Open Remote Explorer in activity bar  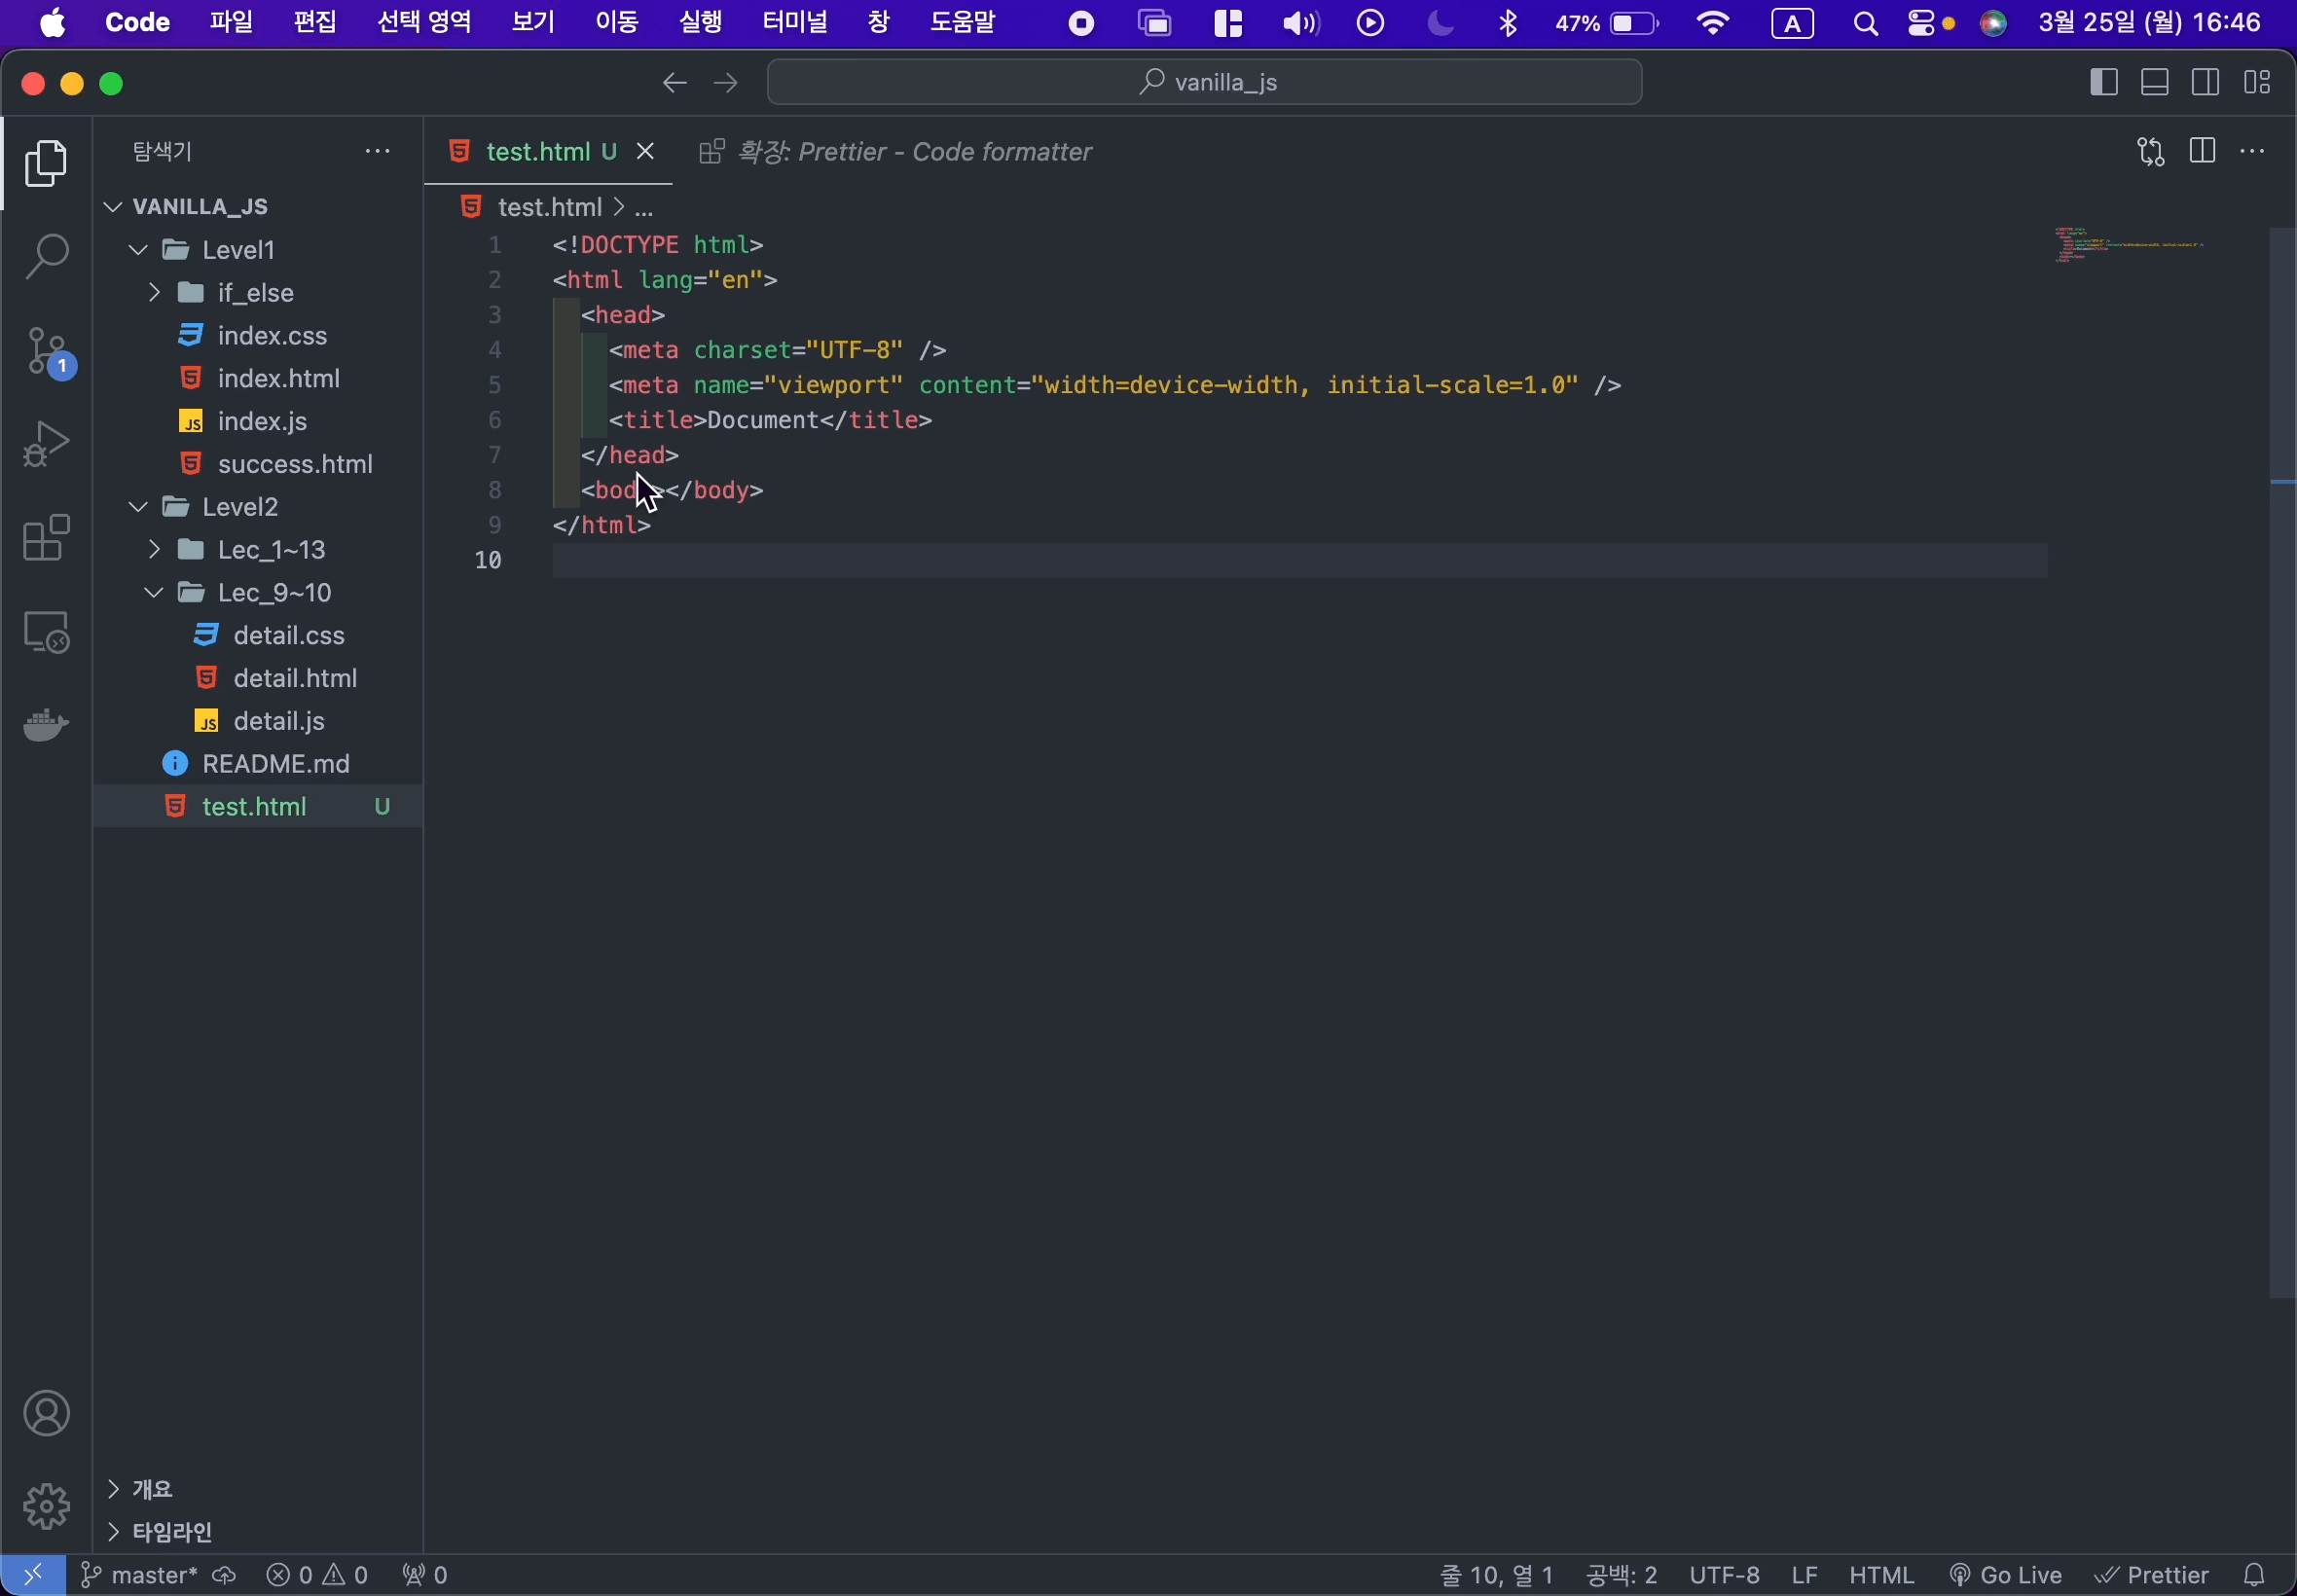tap(46, 632)
